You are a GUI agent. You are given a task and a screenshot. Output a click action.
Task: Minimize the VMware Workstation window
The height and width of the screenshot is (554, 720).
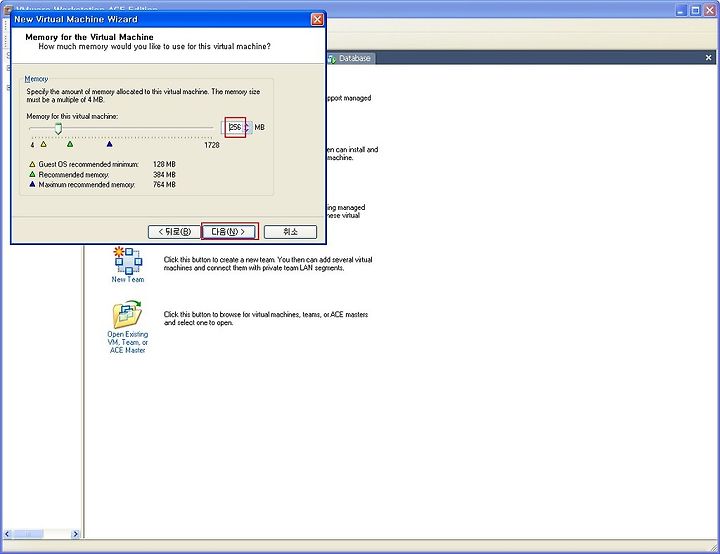[681, 10]
